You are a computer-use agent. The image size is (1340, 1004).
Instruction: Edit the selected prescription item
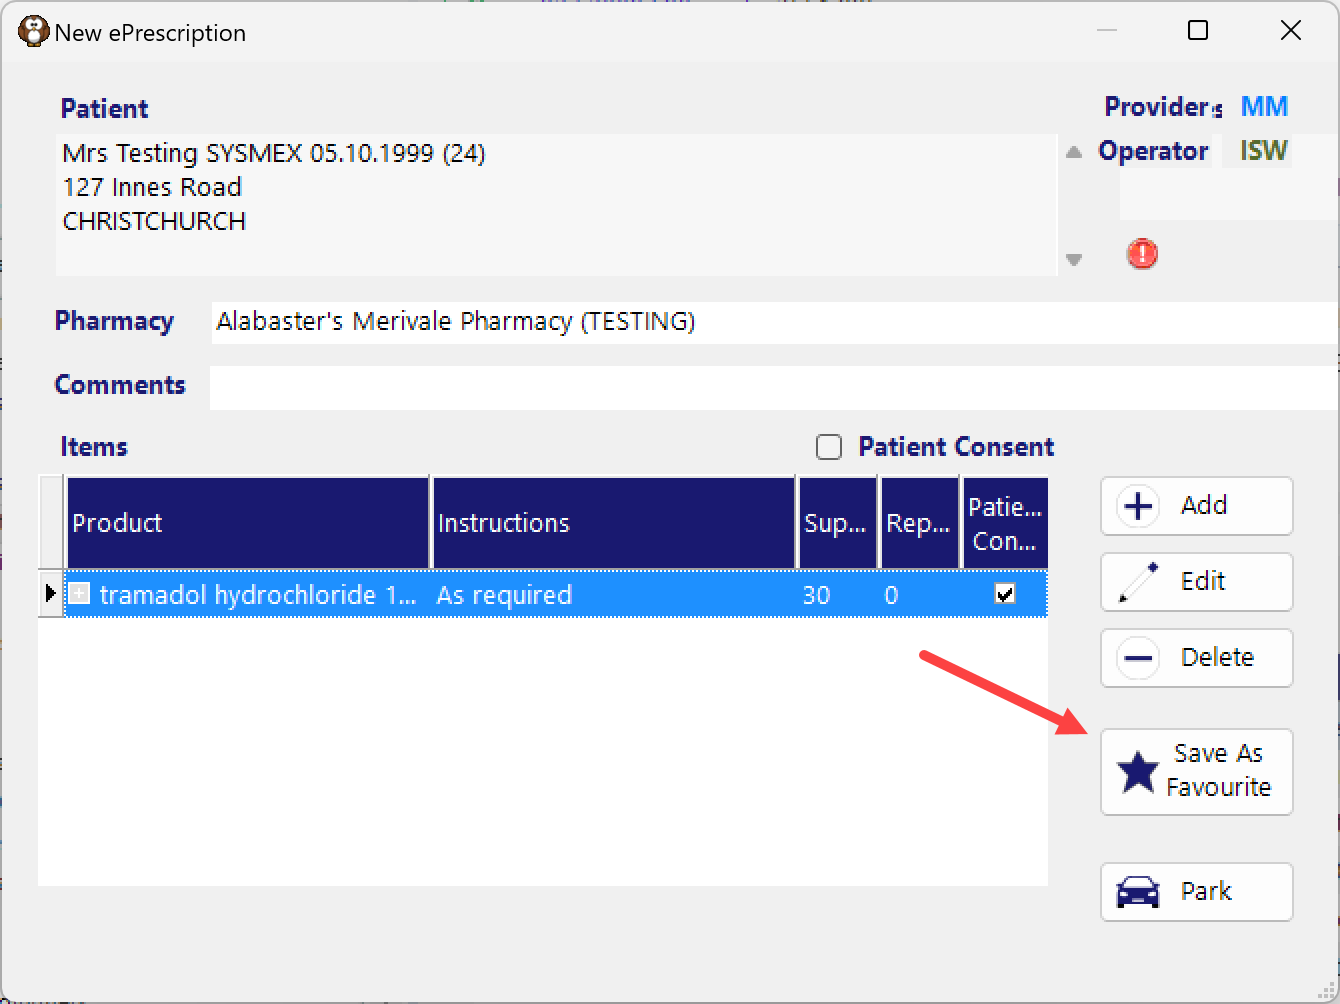[x=1196, y=582]
